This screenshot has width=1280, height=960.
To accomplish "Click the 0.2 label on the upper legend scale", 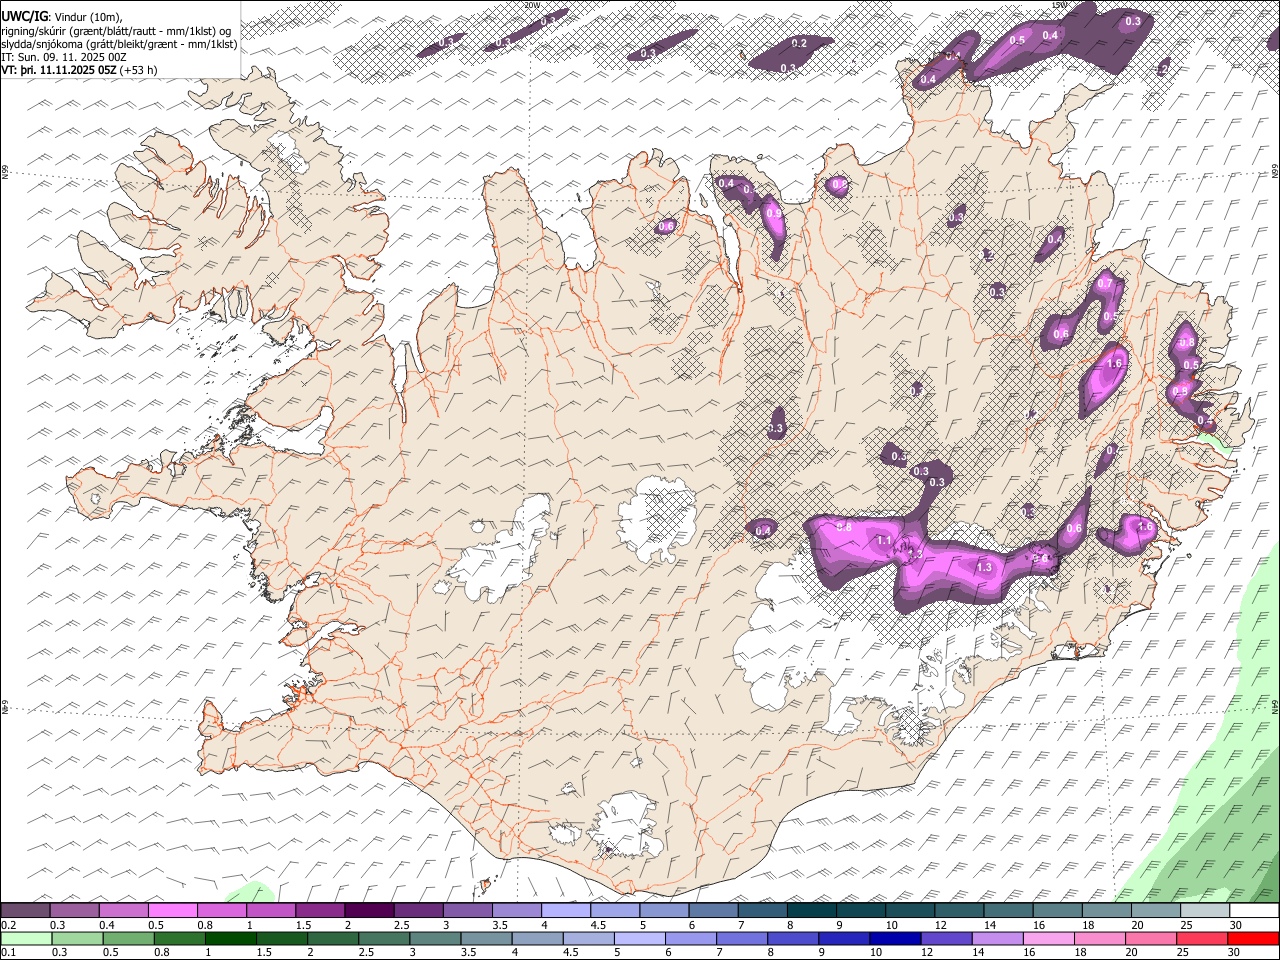I will 7,924.
